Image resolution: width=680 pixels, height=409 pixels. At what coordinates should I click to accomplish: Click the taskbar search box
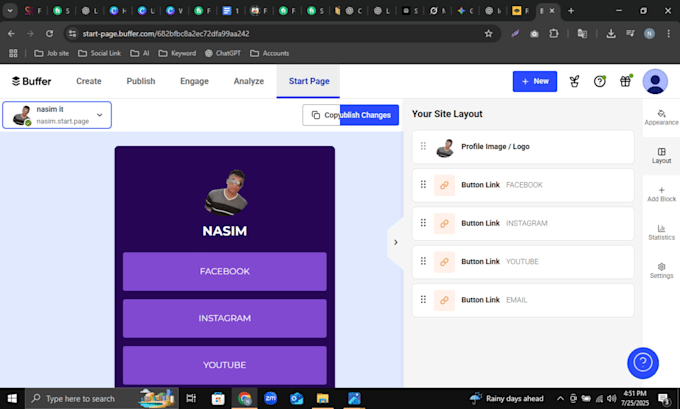tap(101, 398)
